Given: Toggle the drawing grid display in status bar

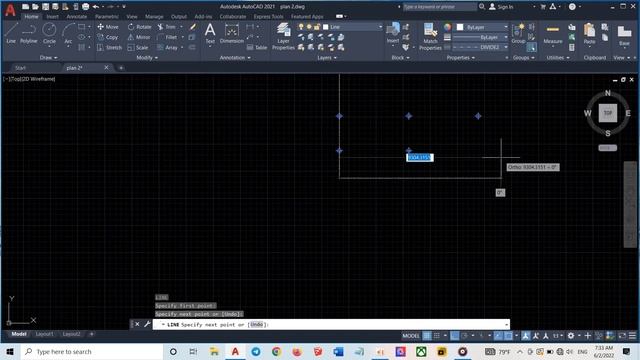Looking at the screenshot, I should click(x=427, y=336).
